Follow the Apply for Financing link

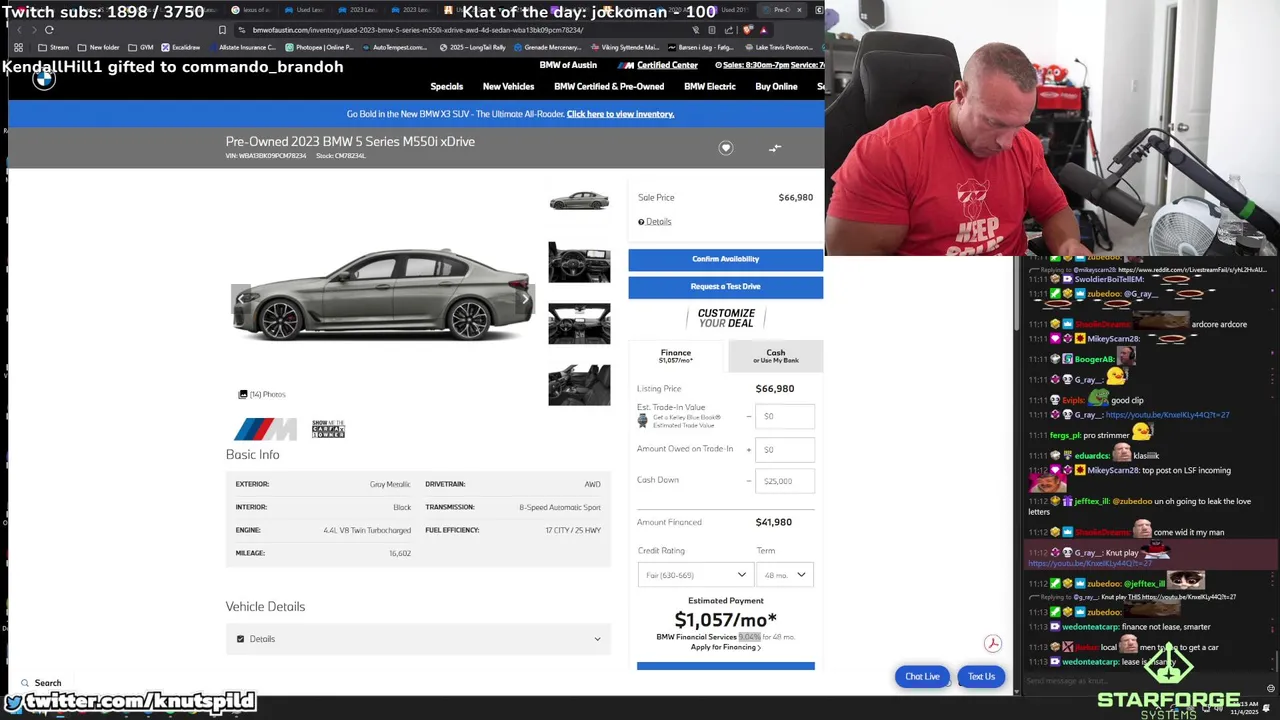pyautogui.click(x=726, y=647)
